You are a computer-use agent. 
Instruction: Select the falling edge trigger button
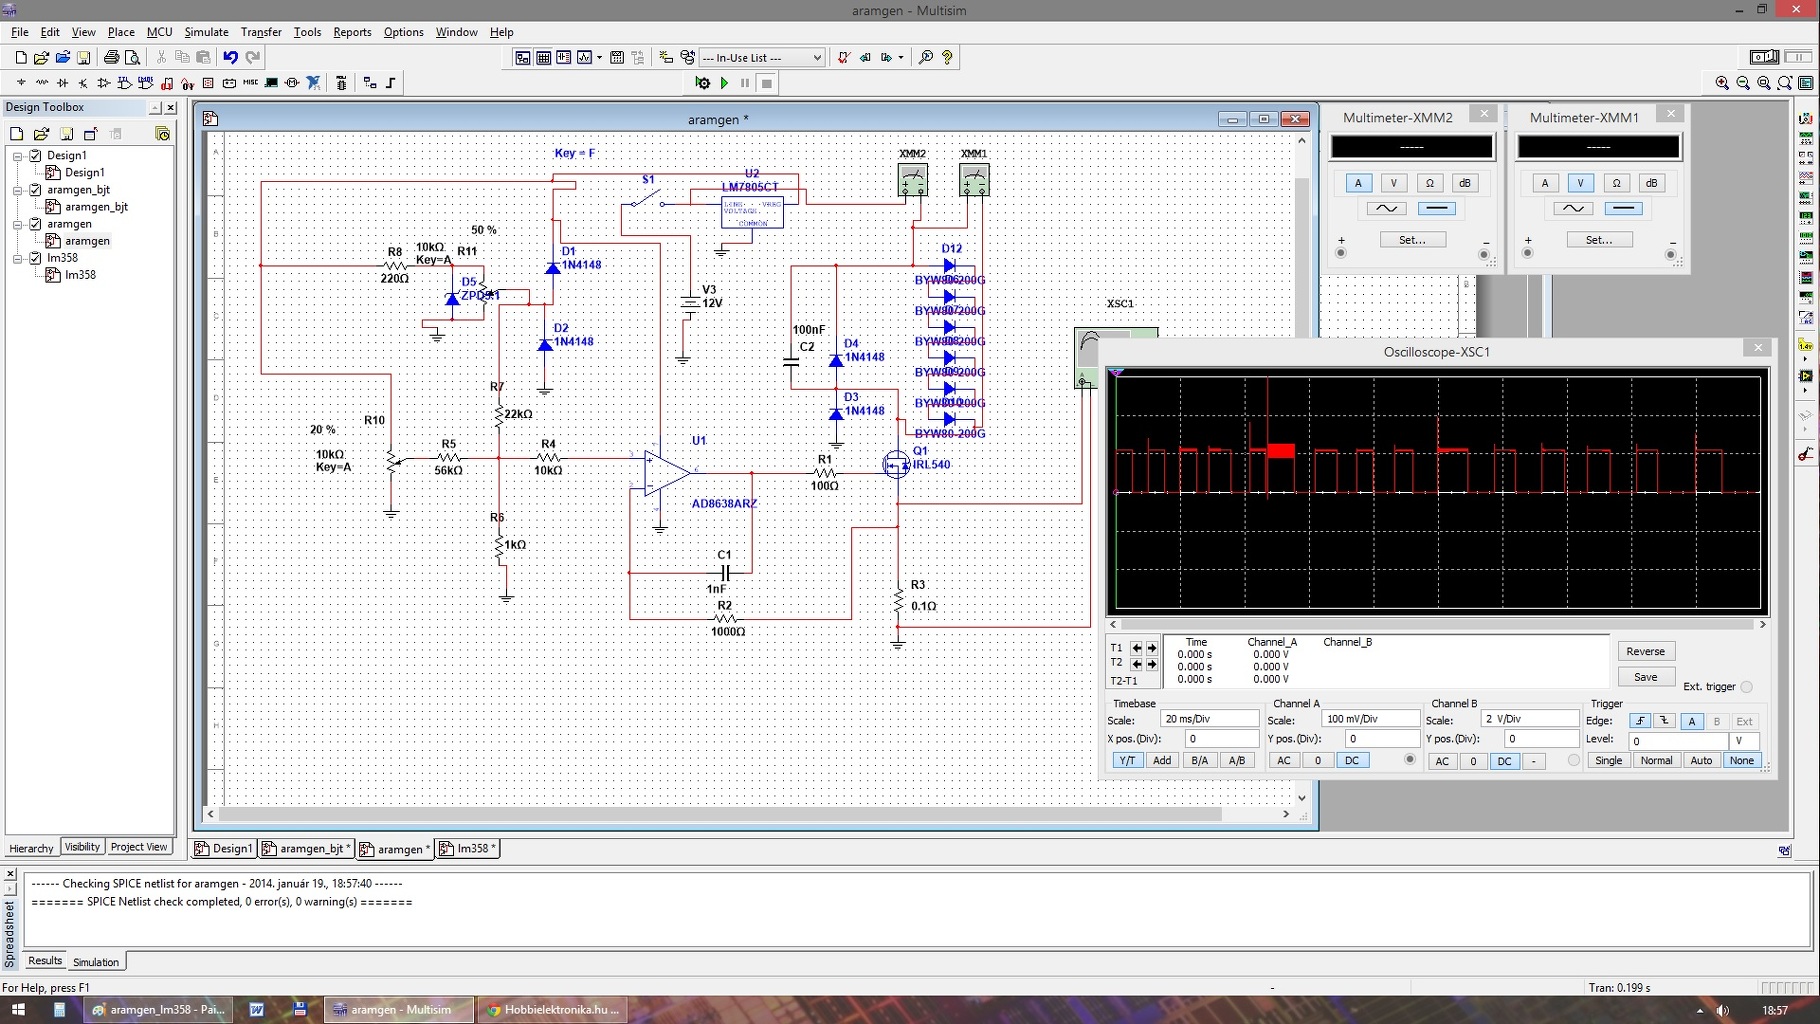point(1664,721)
